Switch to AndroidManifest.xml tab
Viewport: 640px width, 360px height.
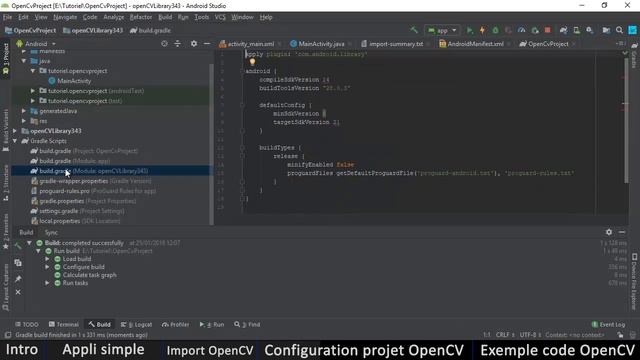point(475,44)
